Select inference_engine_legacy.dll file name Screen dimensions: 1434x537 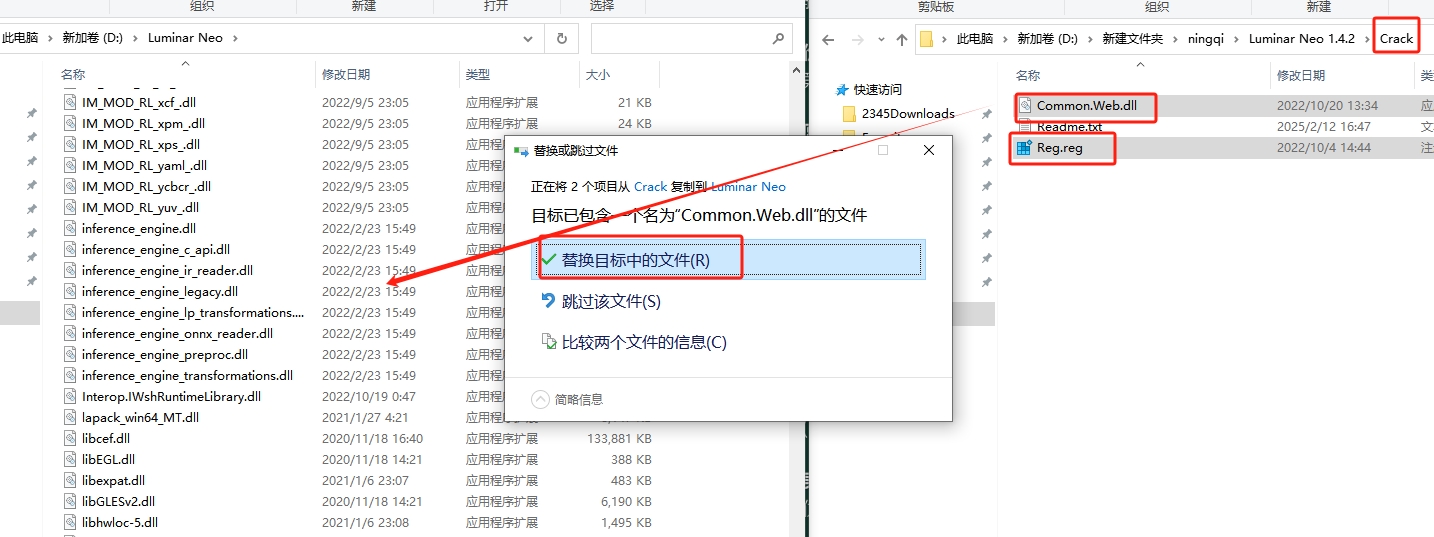[160, 291]
